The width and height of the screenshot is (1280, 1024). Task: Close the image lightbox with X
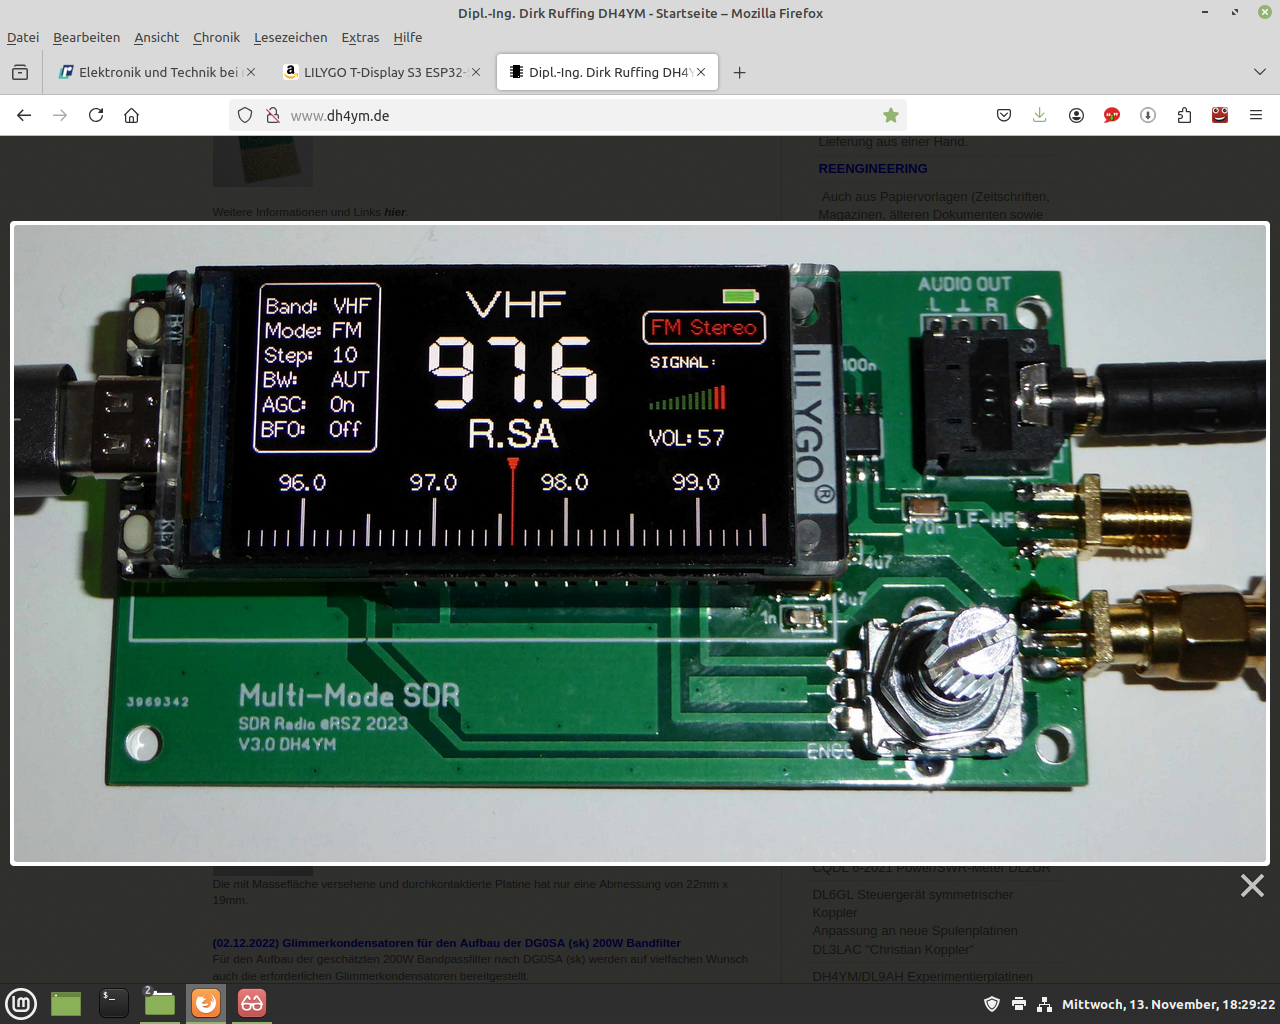click(x=1252, y=885)
